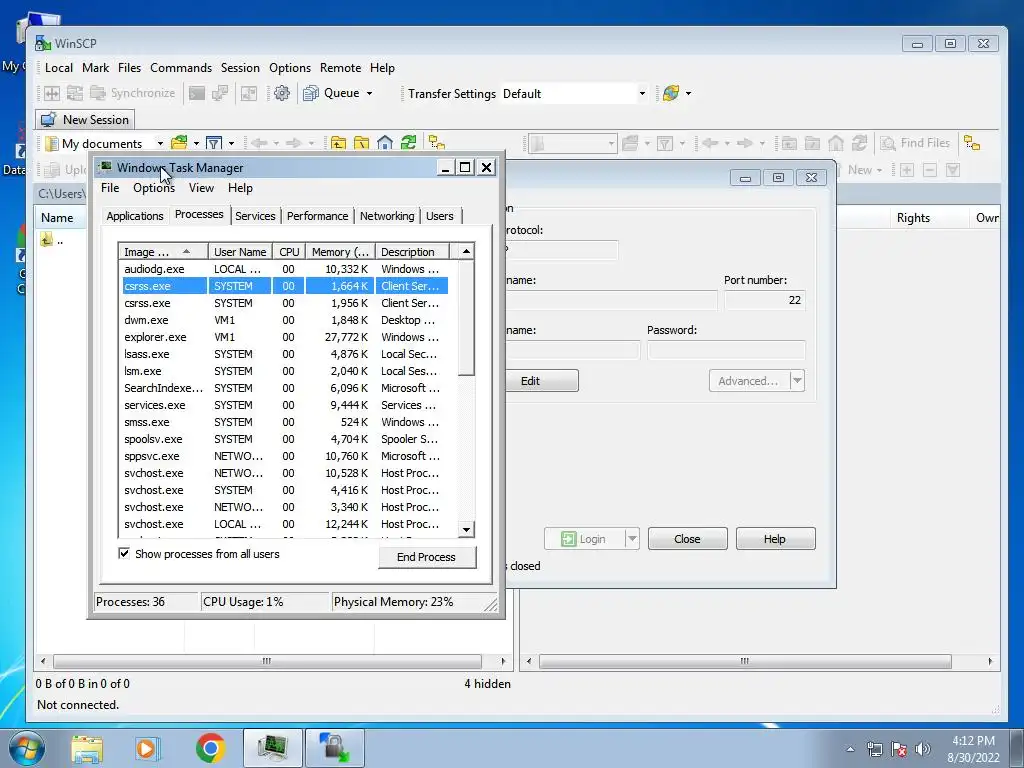Open the Local menu in WinSCP
The width and height of the screenshot is (1024, 768).
(59, 68)
